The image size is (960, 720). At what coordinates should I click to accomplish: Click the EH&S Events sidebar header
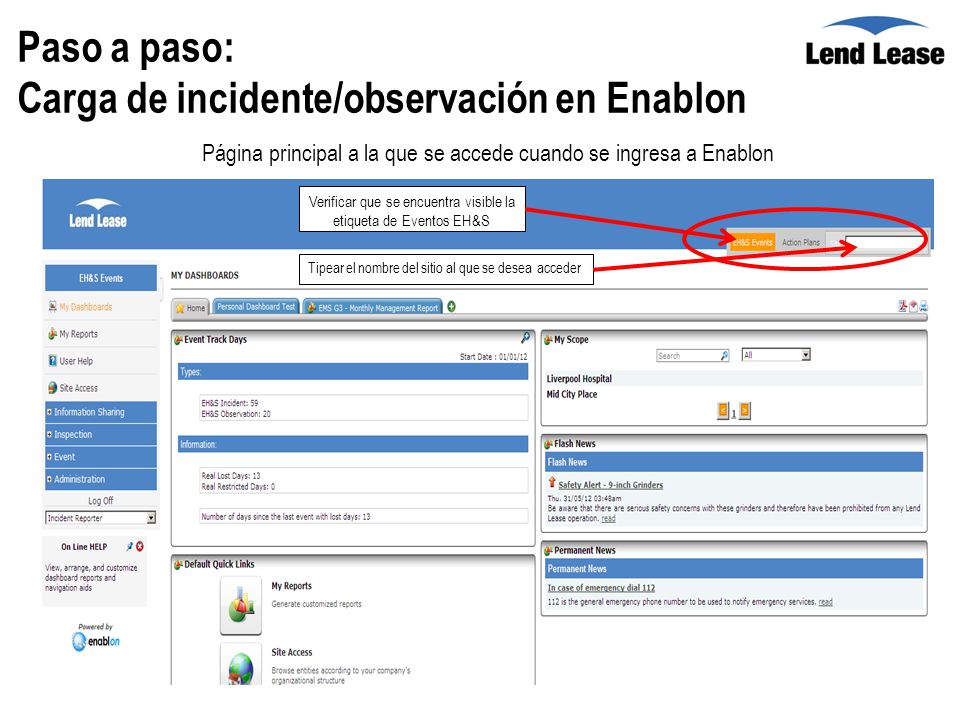coord(101,278)
